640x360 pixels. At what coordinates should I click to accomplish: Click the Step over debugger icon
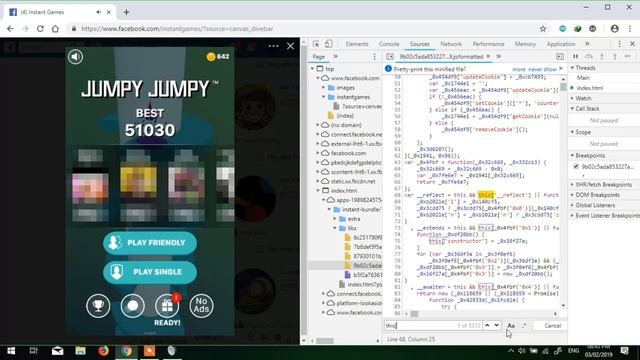point(589,57)
